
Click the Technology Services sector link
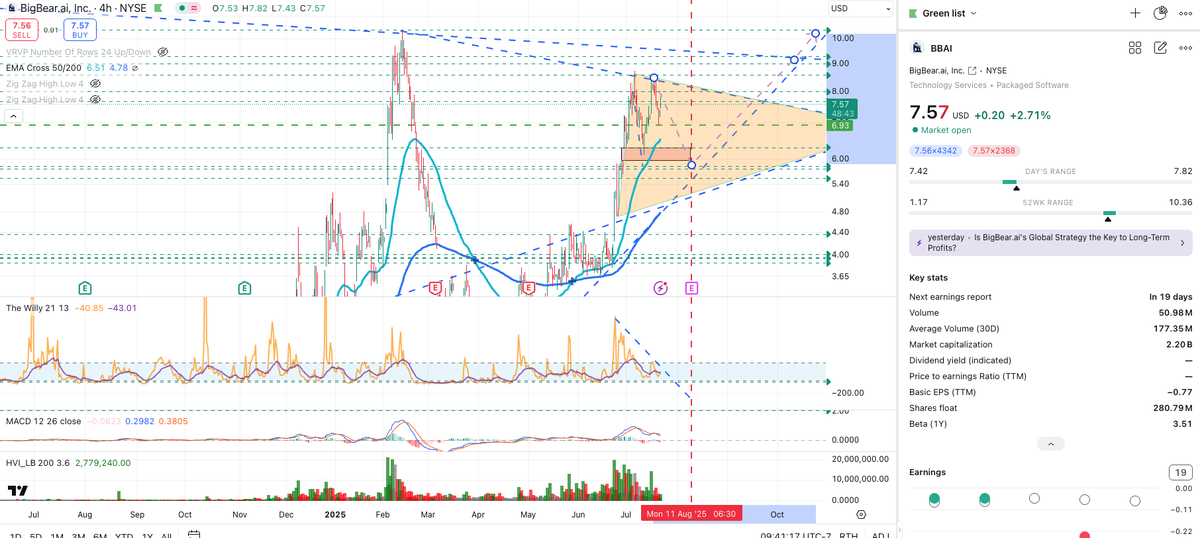948,86
